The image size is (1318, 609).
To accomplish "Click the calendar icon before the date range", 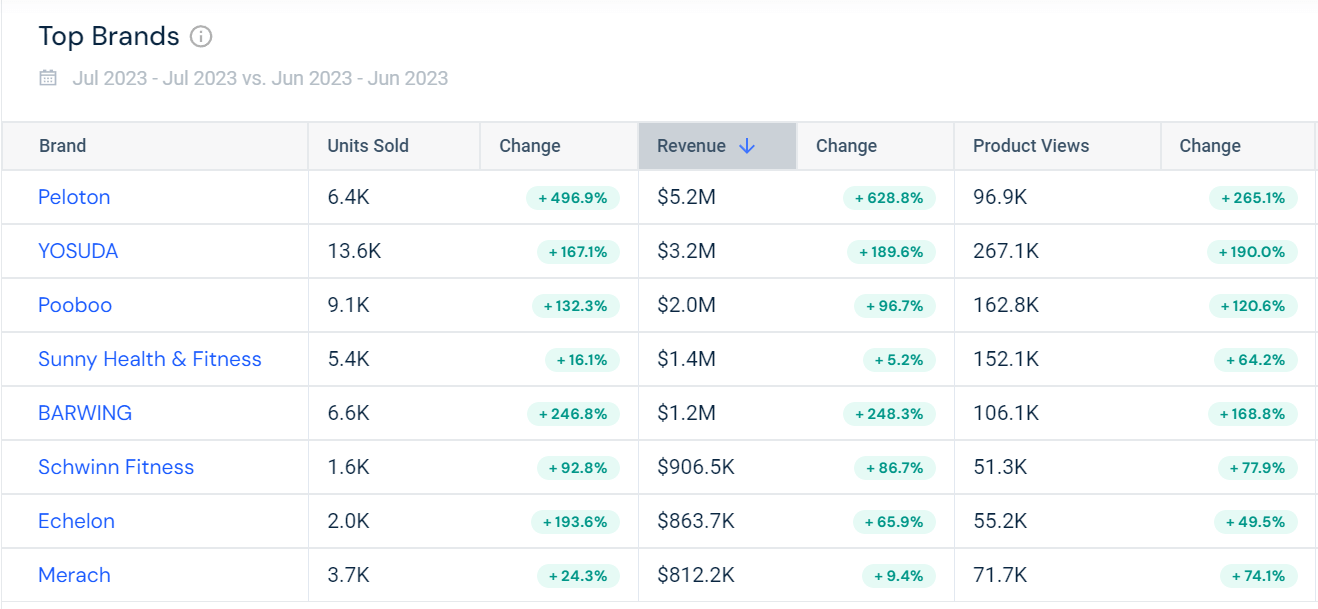I will 48,78.
